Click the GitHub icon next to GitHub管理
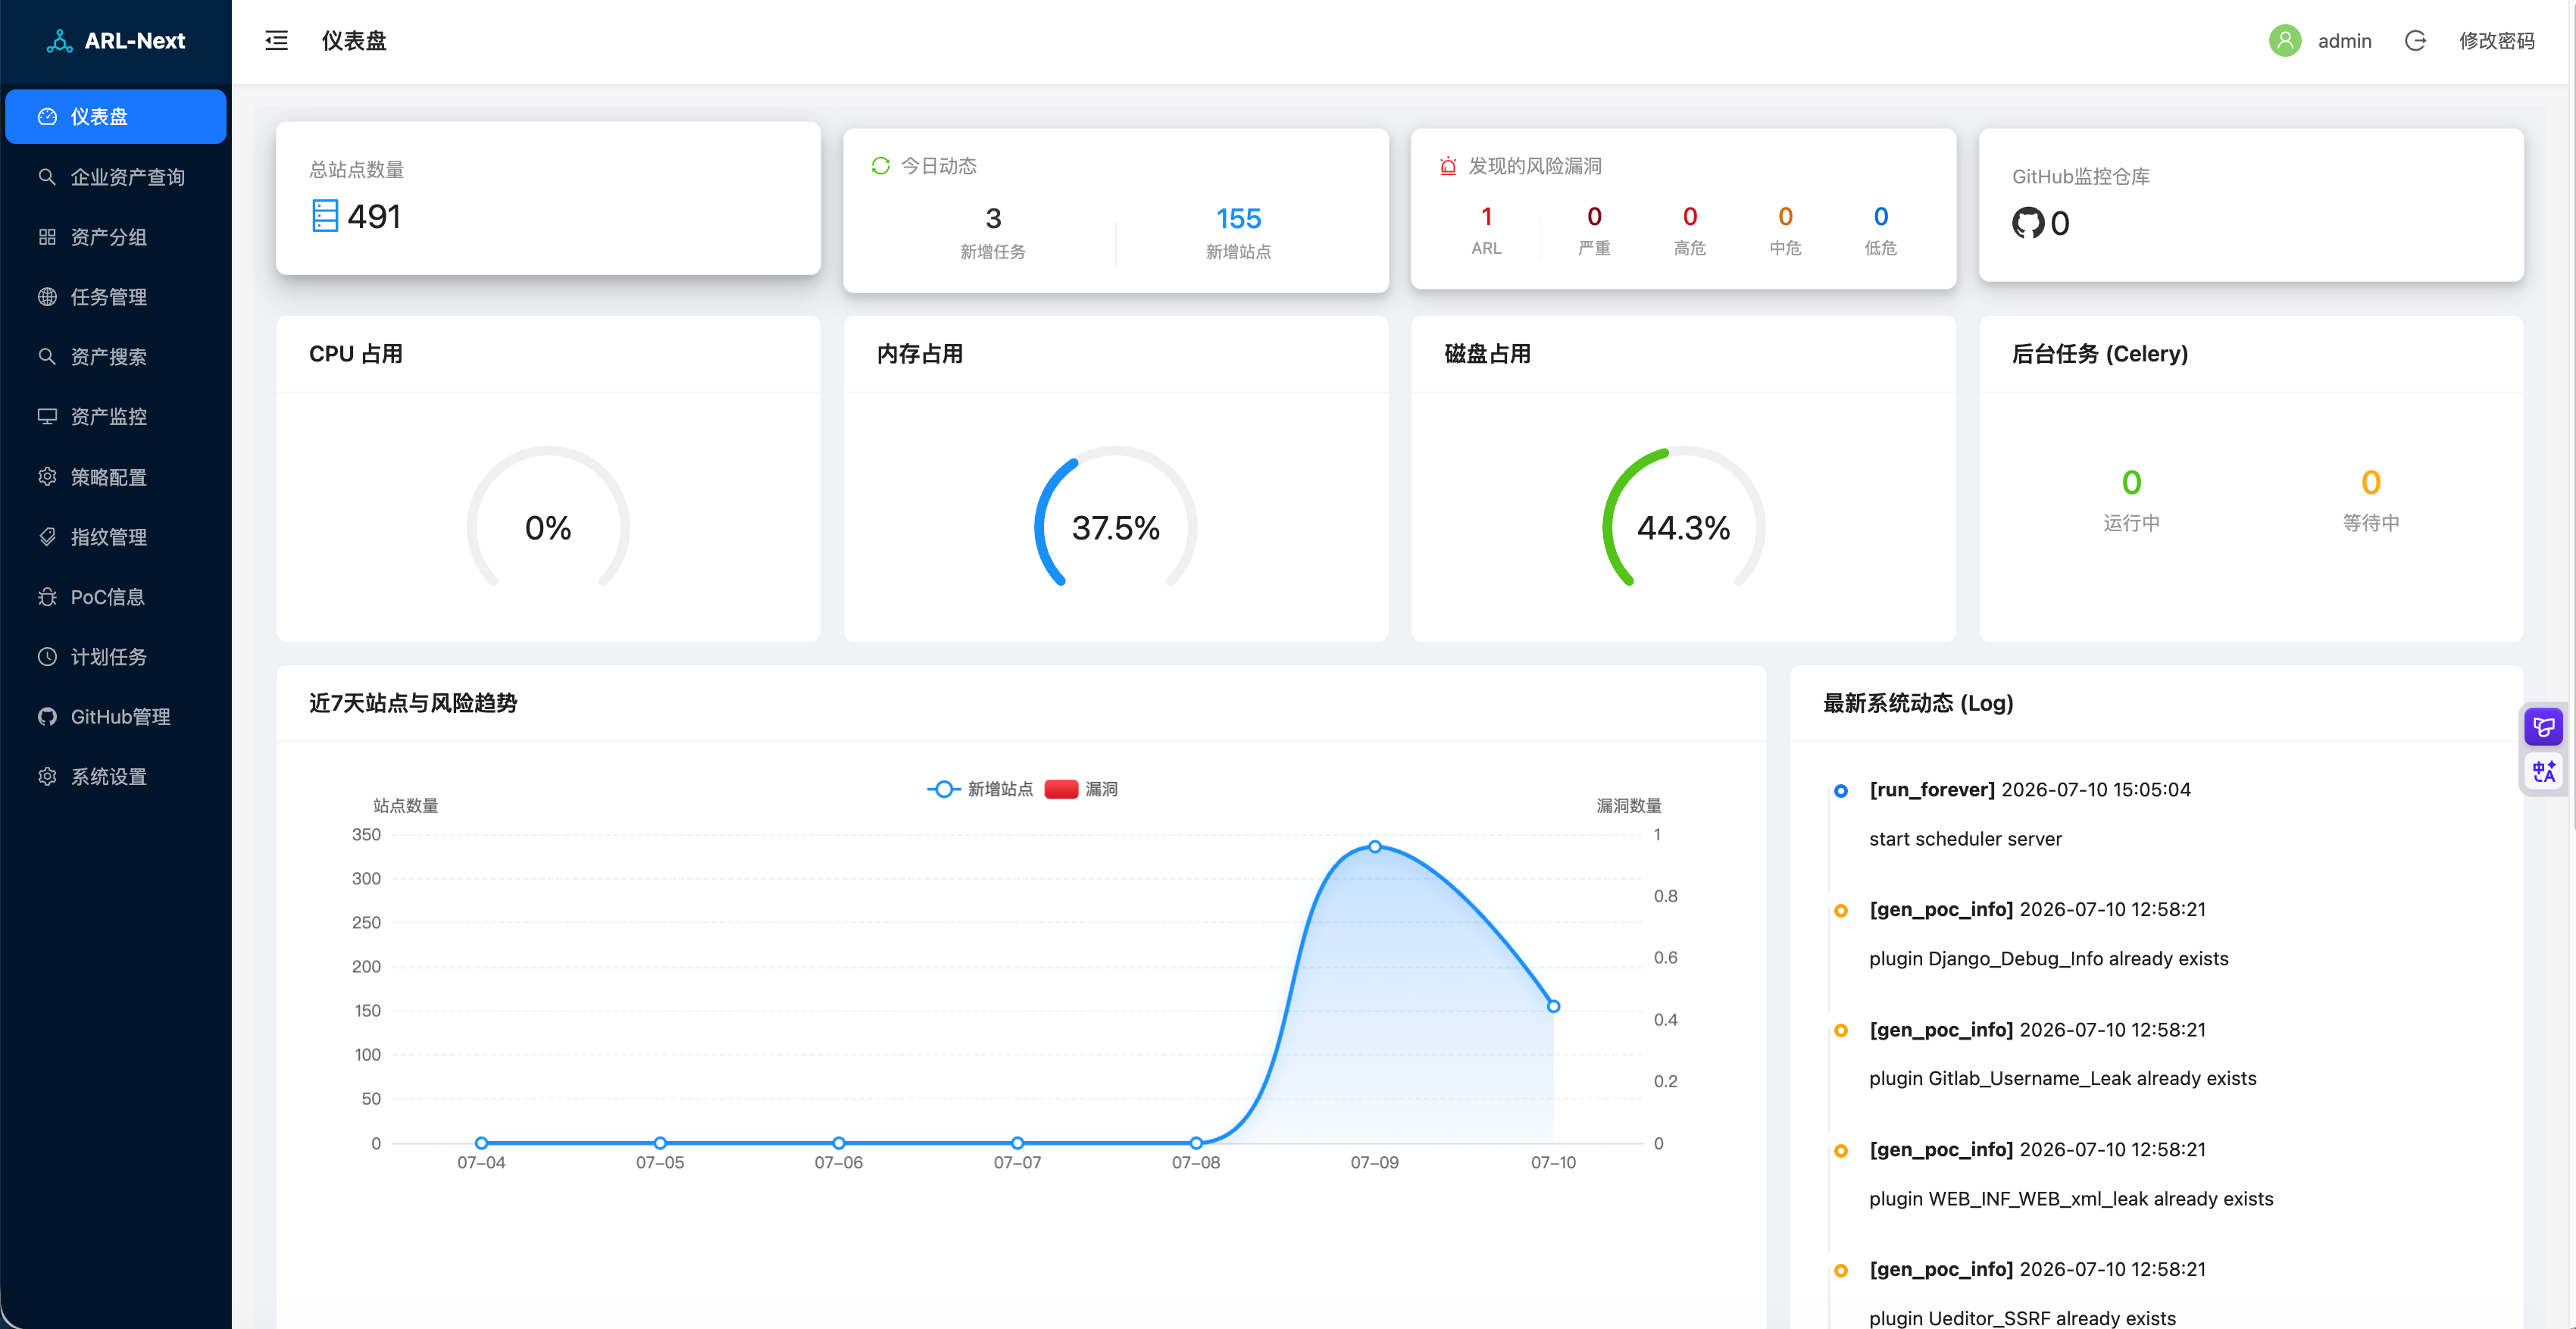 pyautogui.click(x=47, y=717)
